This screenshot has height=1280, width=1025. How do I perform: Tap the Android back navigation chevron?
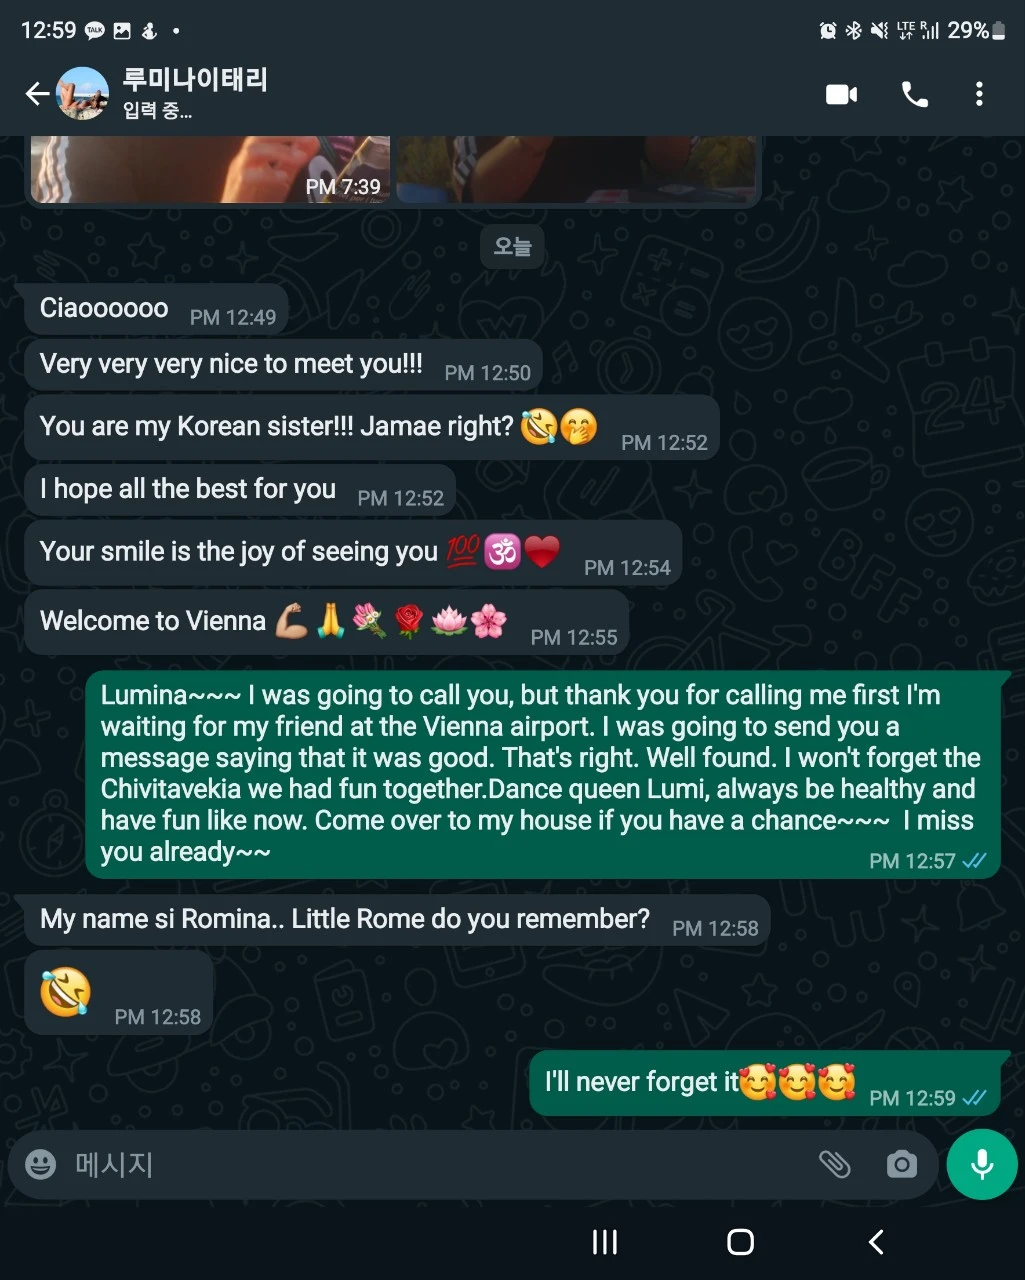[876, 1242]
